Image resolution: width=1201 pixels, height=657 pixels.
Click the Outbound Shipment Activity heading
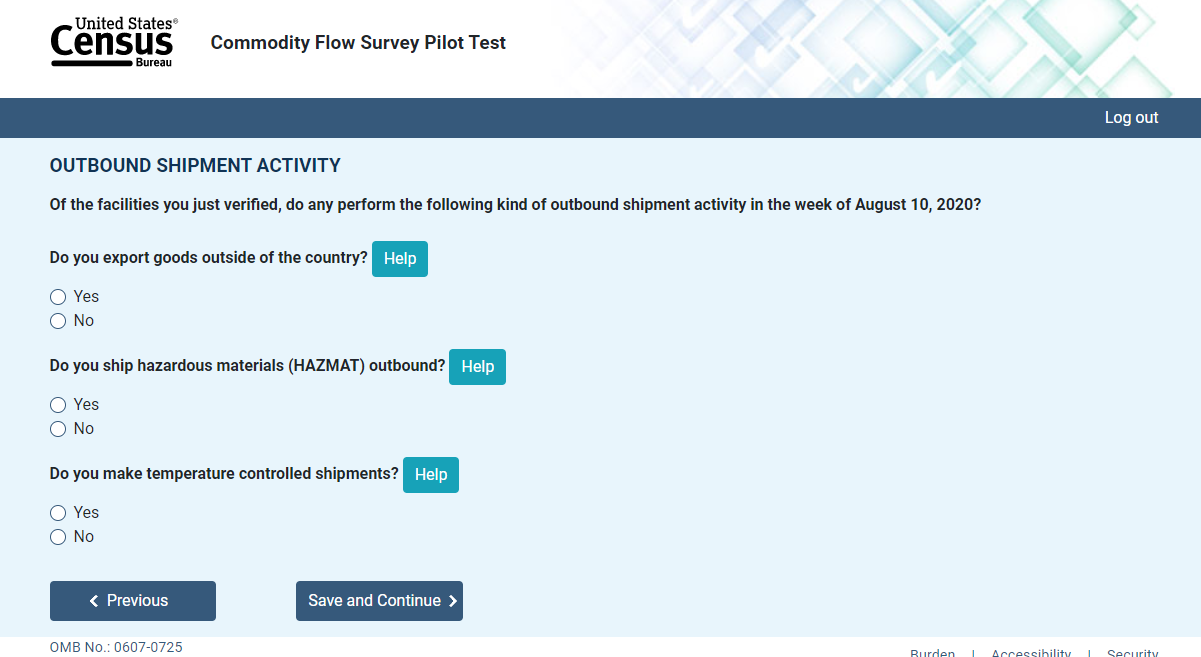tap(195, 166)
